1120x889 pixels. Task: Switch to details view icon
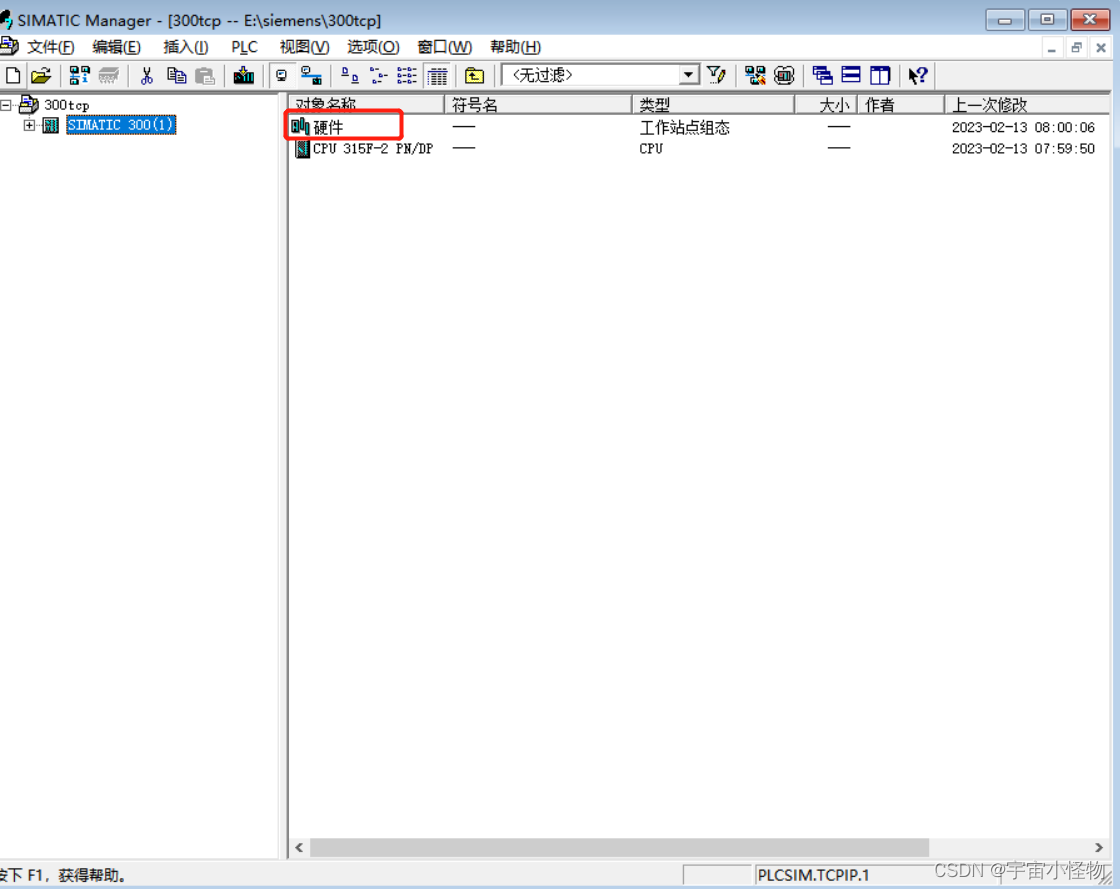[x=436, y=75]
